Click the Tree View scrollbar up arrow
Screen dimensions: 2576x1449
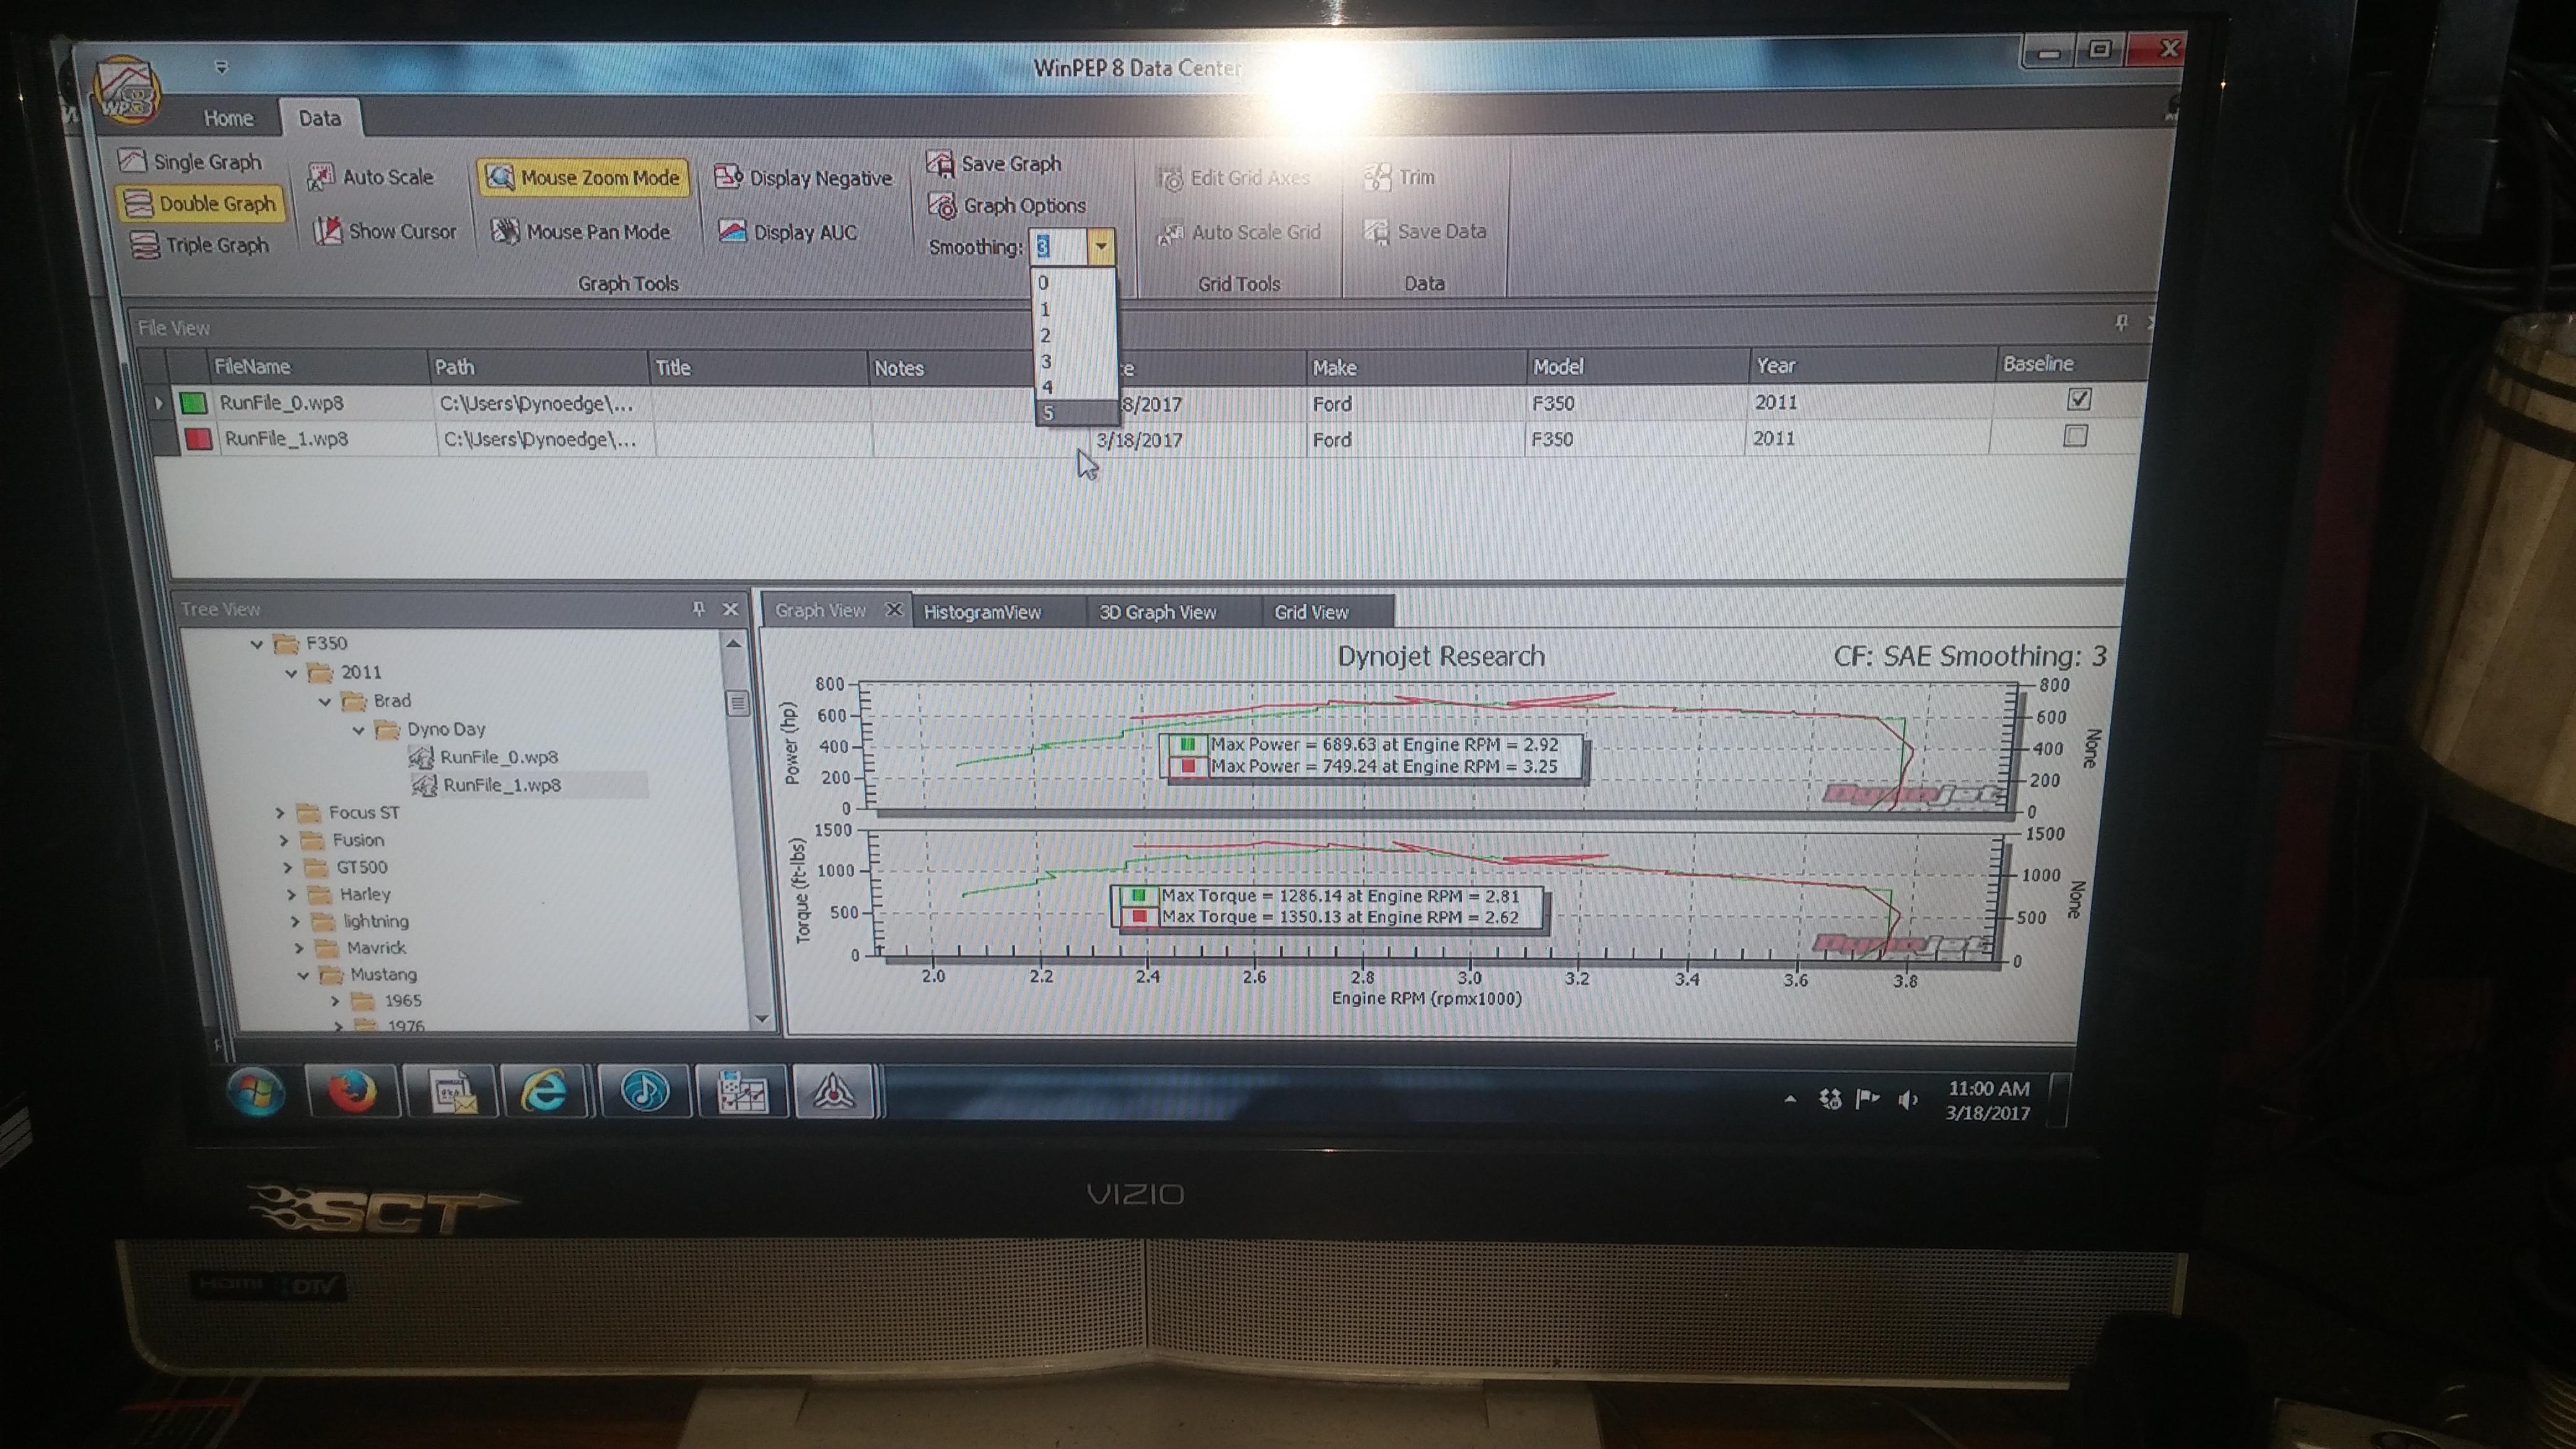[734, 644]
